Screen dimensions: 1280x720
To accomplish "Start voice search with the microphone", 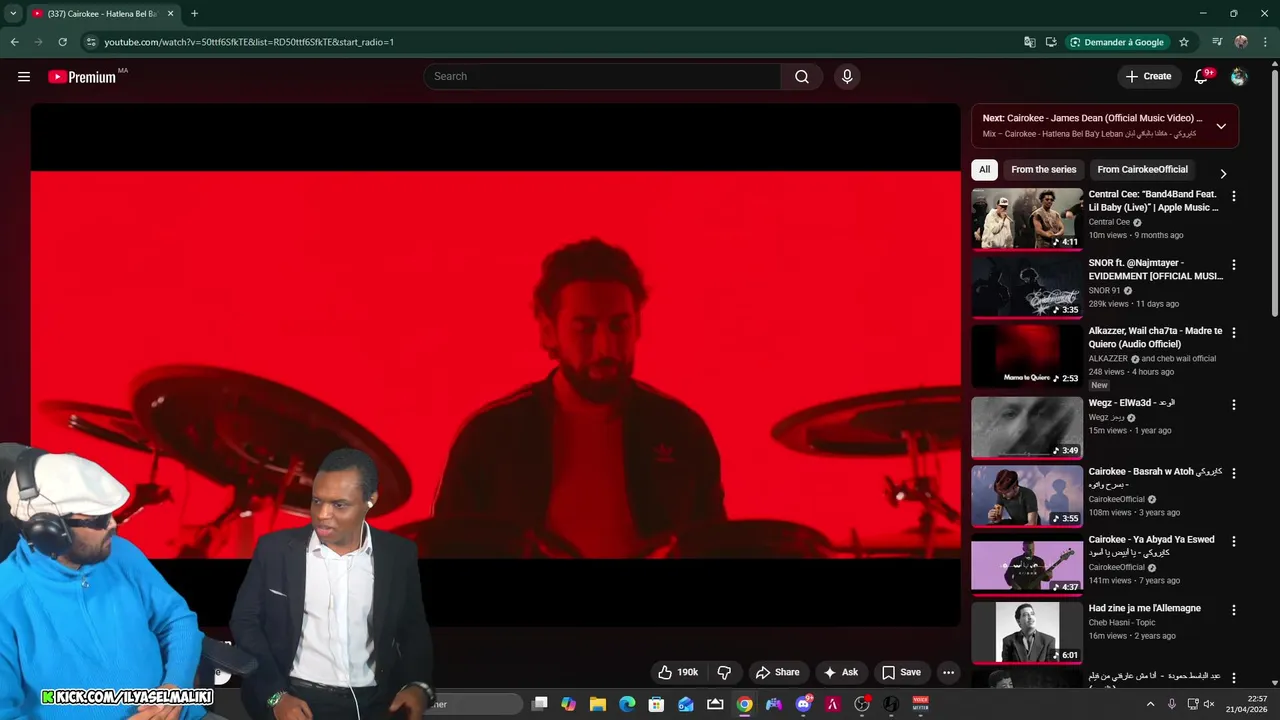I will pyautogui.click(x=847, y=77).
